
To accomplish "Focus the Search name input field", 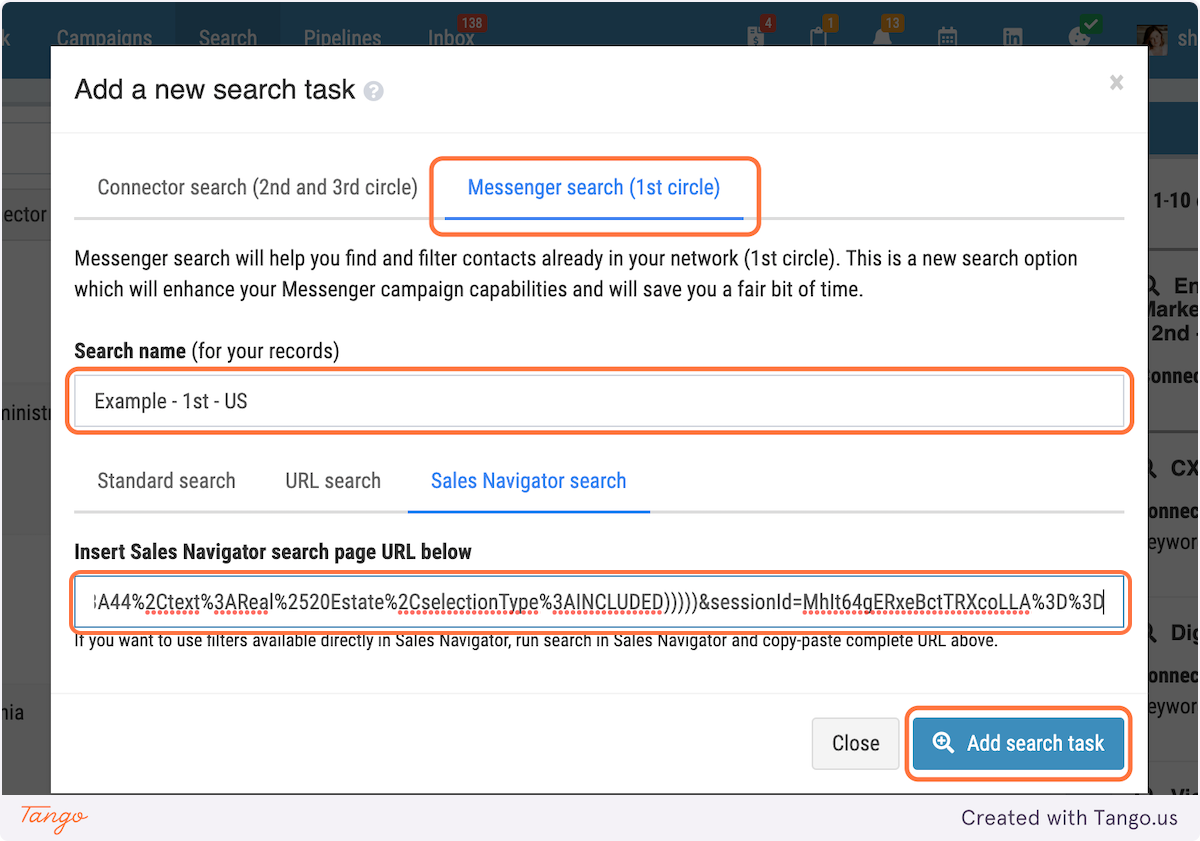I will tap(599, 401).
